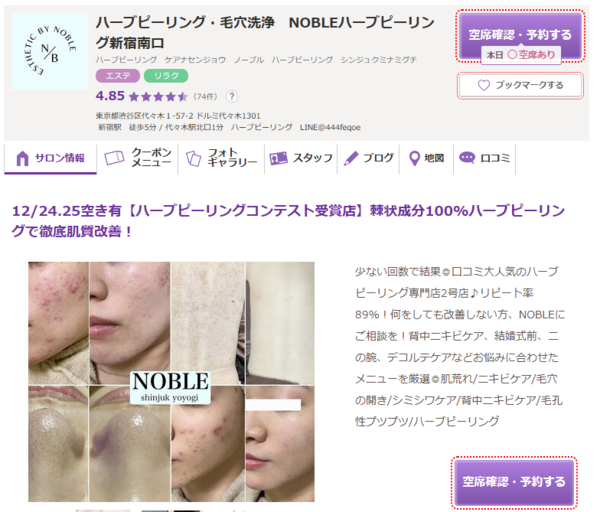Click the question mark help icon beside rating

point(232,96)
